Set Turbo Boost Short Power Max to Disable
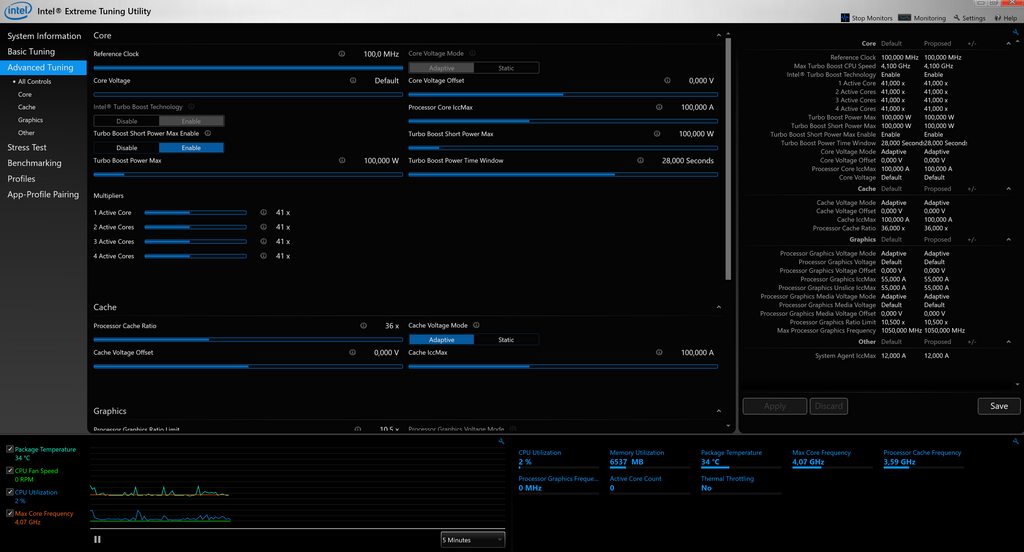This screenshot has width=1024, height=552. click(x=127, y=148)
